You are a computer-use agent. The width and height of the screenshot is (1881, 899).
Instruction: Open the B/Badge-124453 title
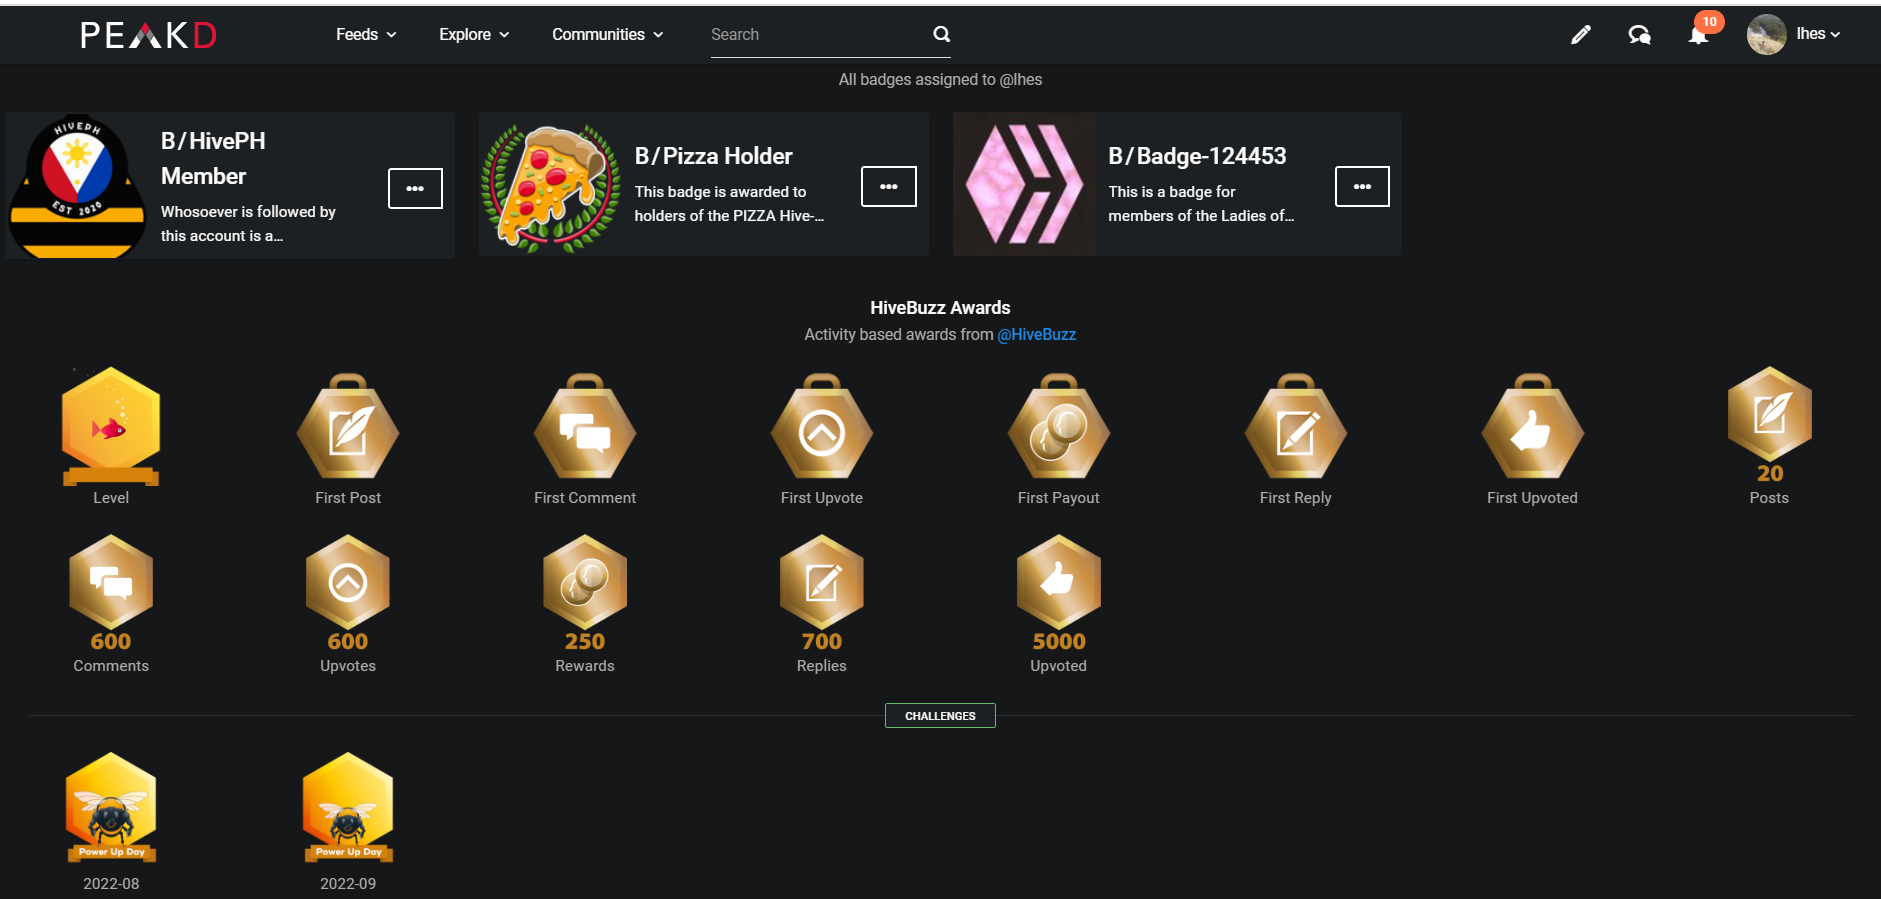click(1197, 156)
